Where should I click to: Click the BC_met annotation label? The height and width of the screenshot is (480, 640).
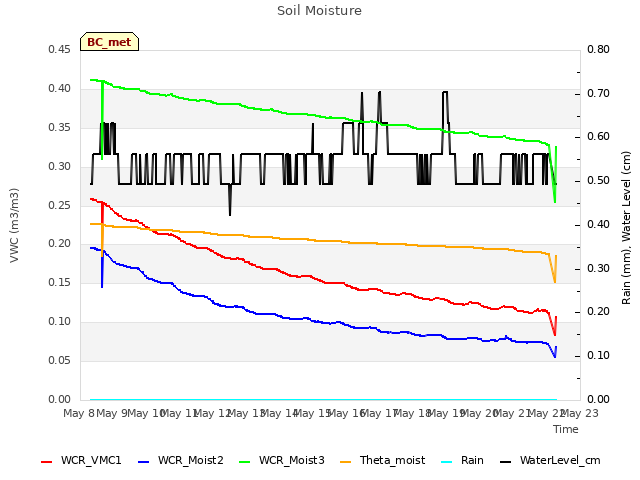tap(109, 42)
